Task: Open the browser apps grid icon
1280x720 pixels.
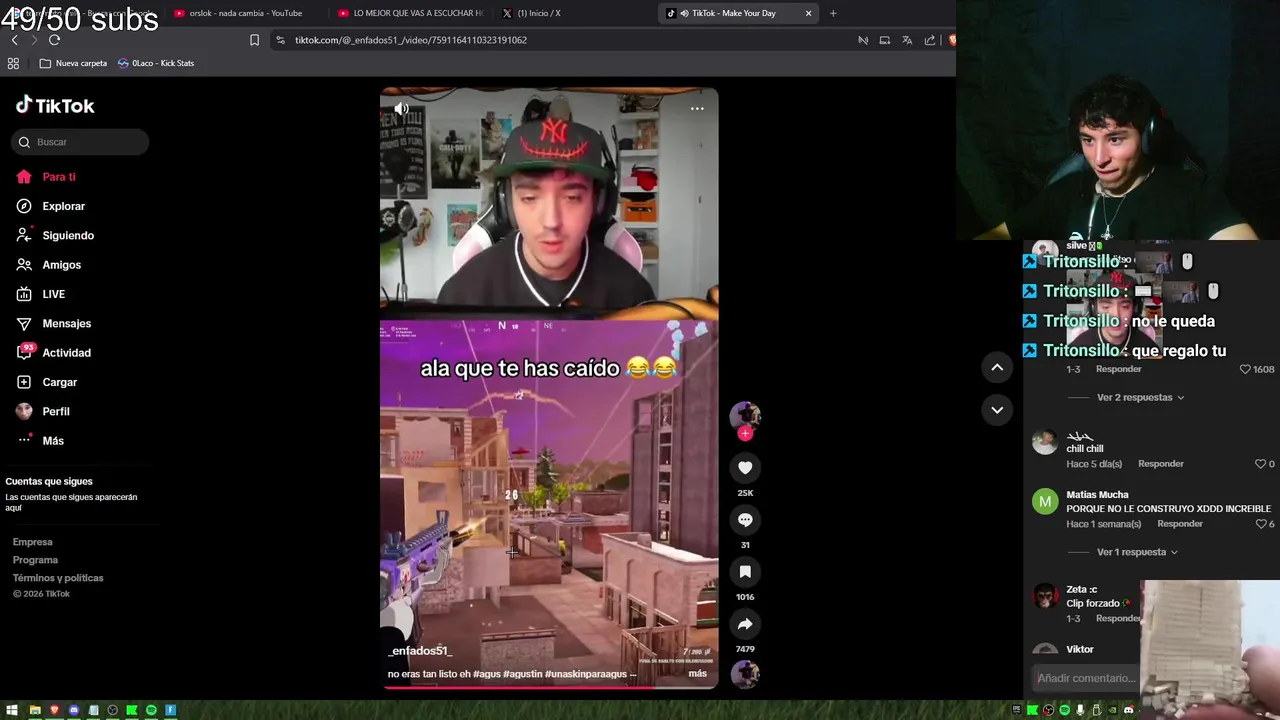Action: point(13,63)
